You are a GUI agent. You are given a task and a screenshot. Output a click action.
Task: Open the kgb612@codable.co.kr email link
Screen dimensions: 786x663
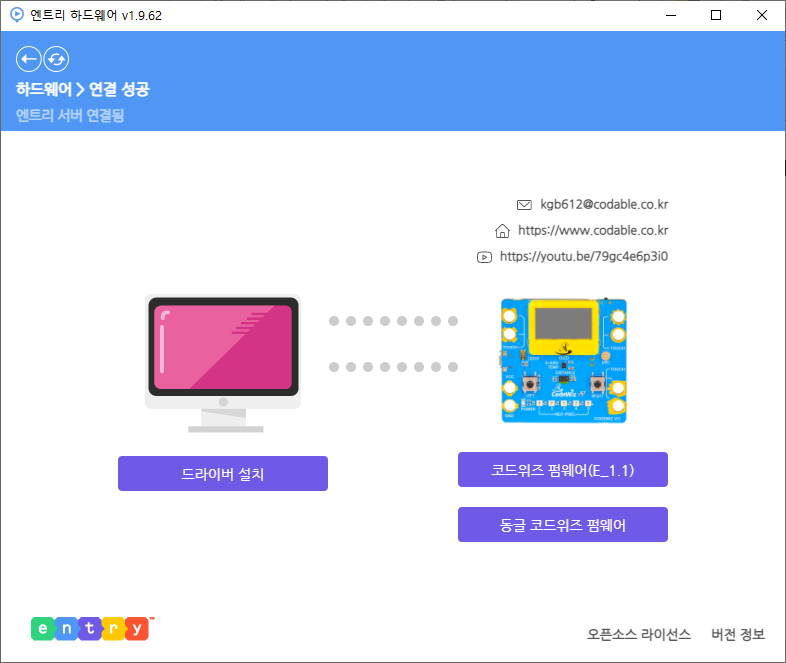(x=604, y=204)
